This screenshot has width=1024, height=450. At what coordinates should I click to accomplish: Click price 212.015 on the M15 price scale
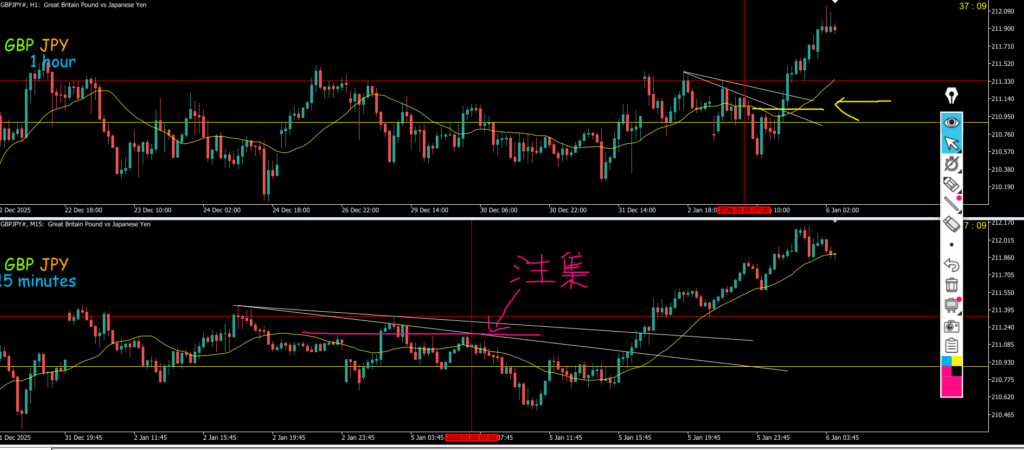1001,240
